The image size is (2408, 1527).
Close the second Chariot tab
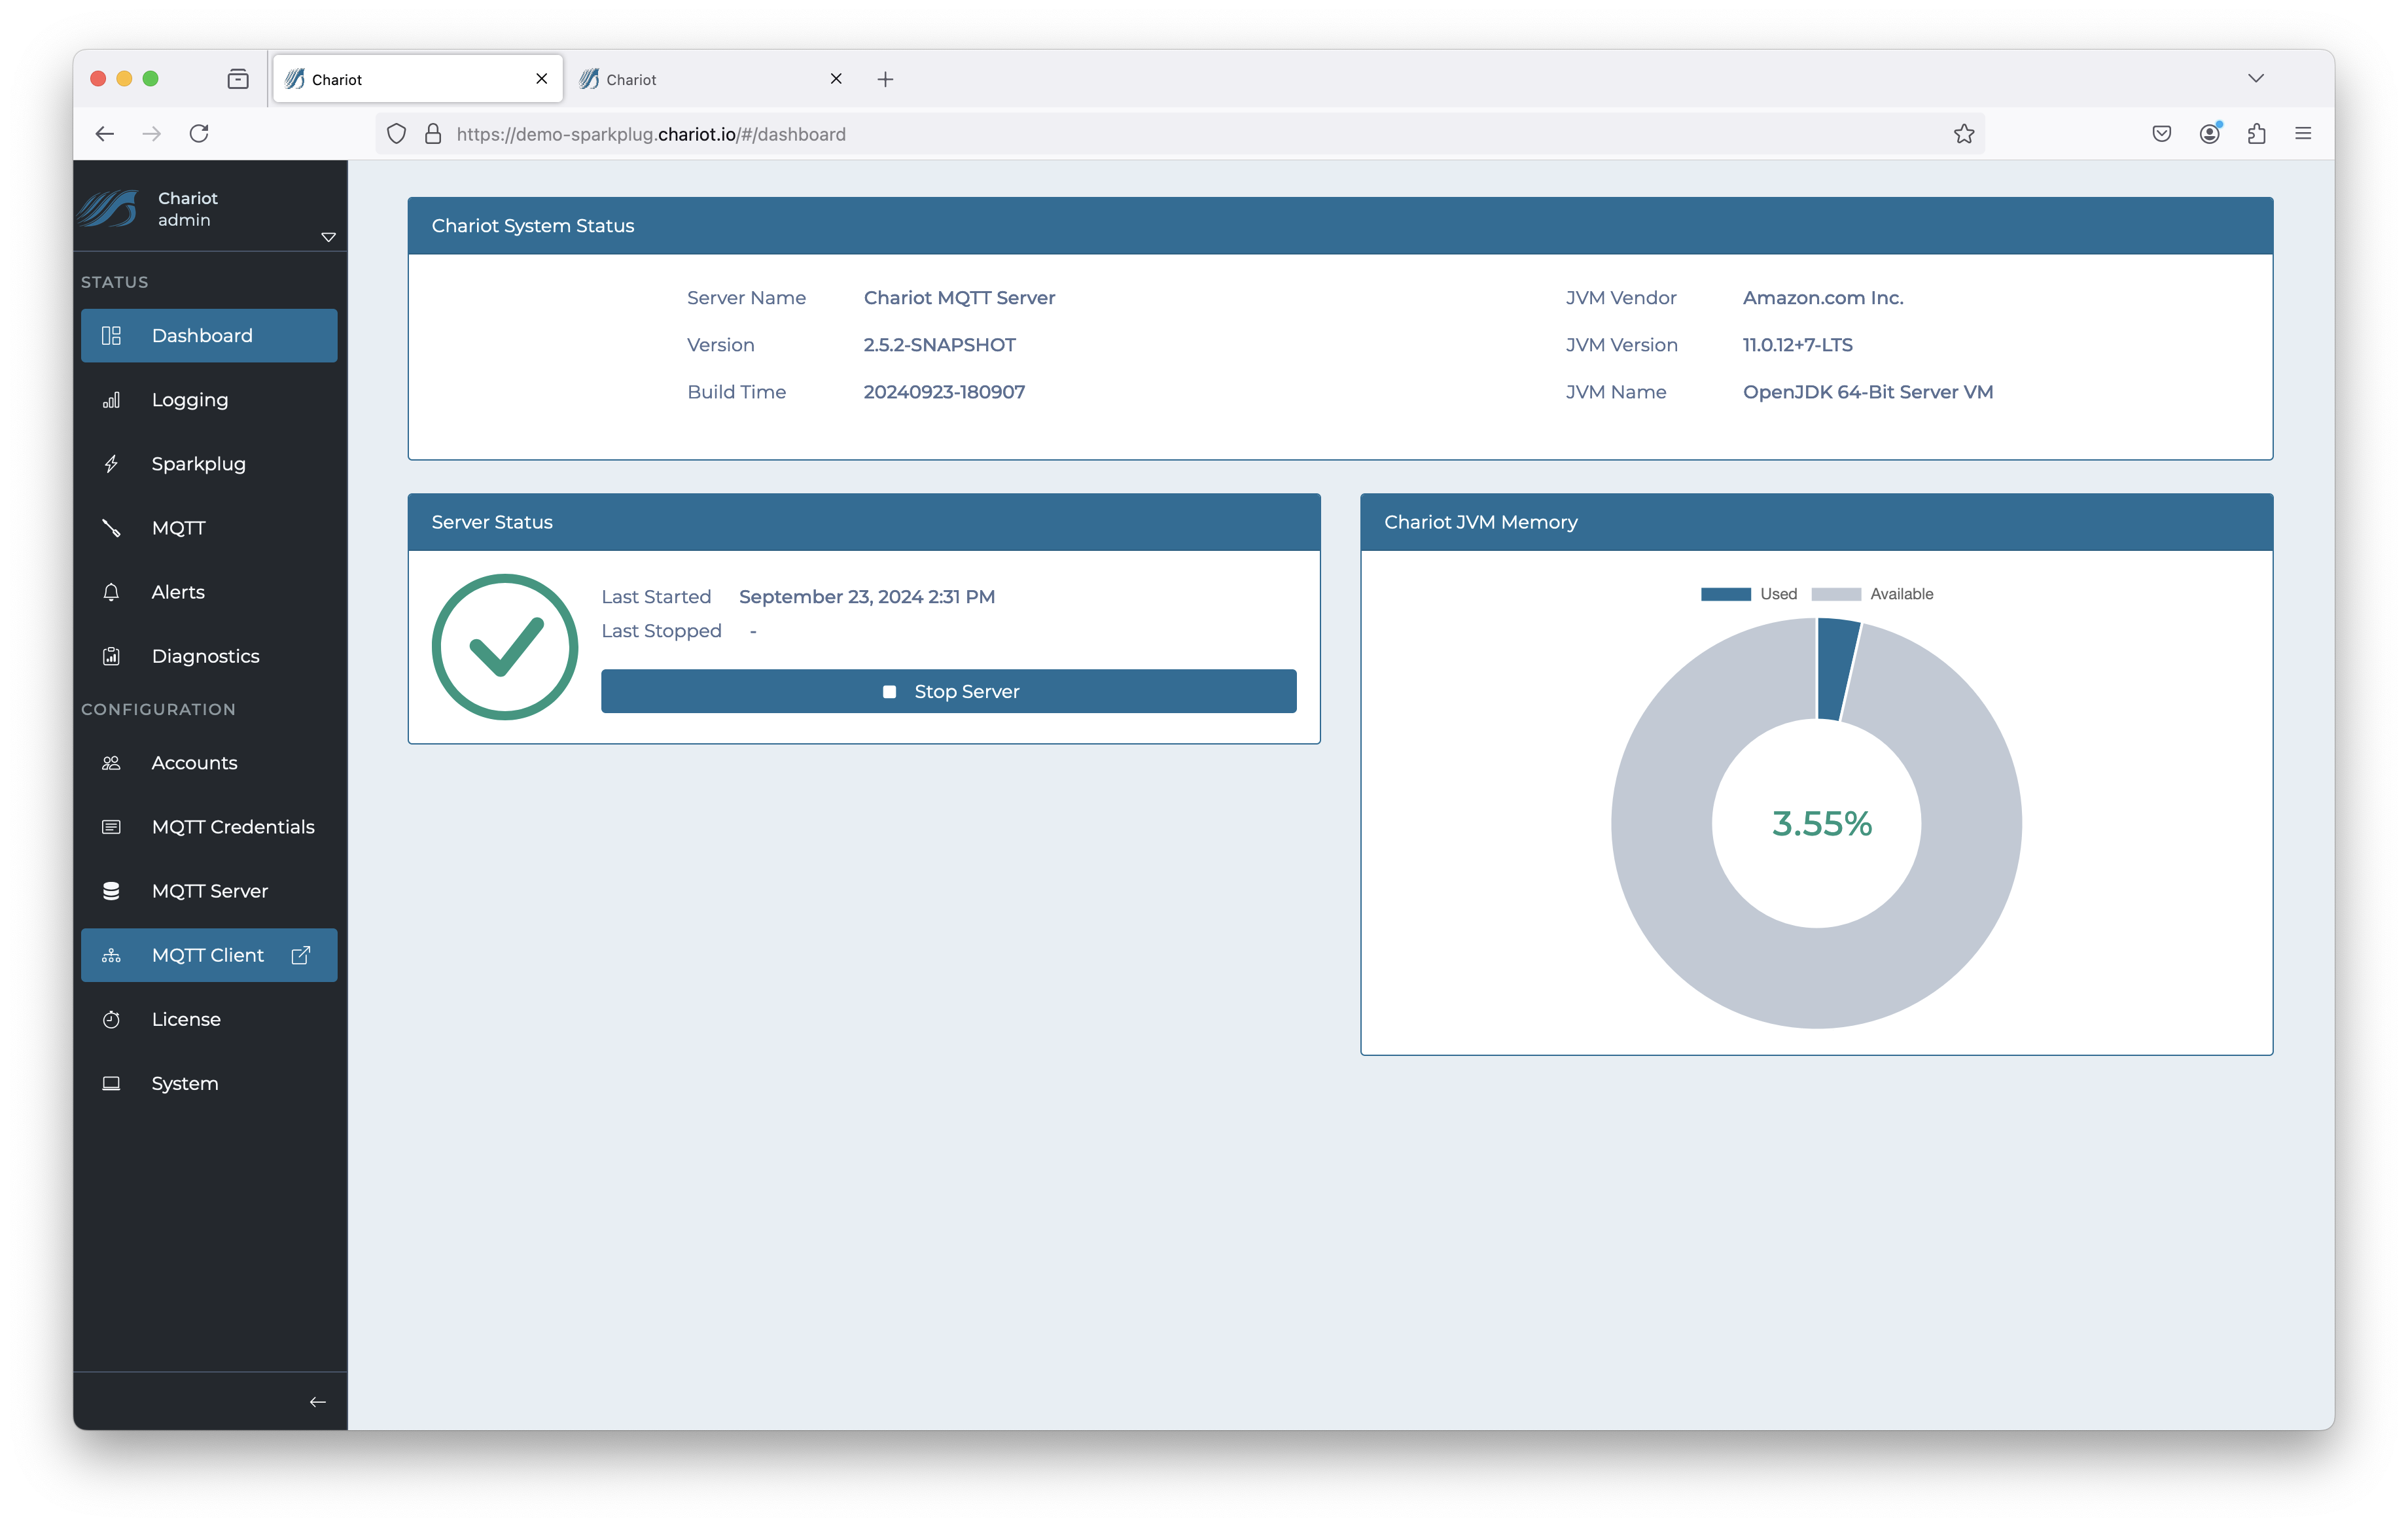(x=836, y=79)
